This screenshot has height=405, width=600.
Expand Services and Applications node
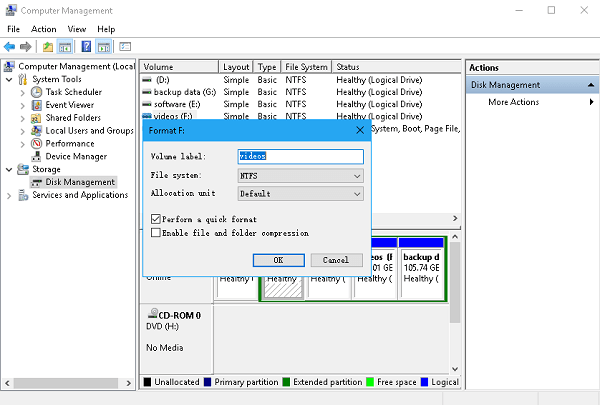(x=9, y=196)
